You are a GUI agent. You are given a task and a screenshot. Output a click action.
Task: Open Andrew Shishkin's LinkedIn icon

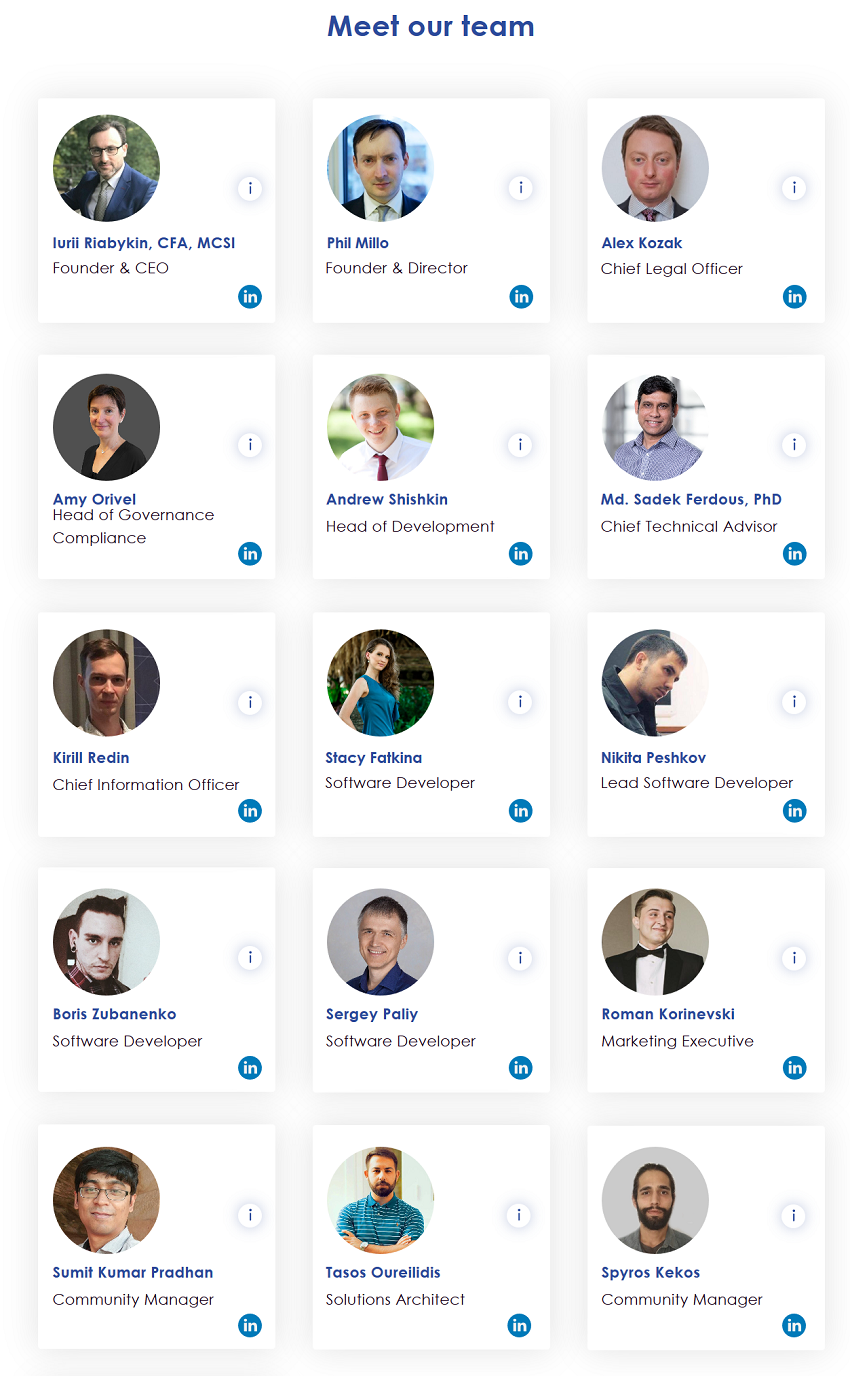coord(520,553)
